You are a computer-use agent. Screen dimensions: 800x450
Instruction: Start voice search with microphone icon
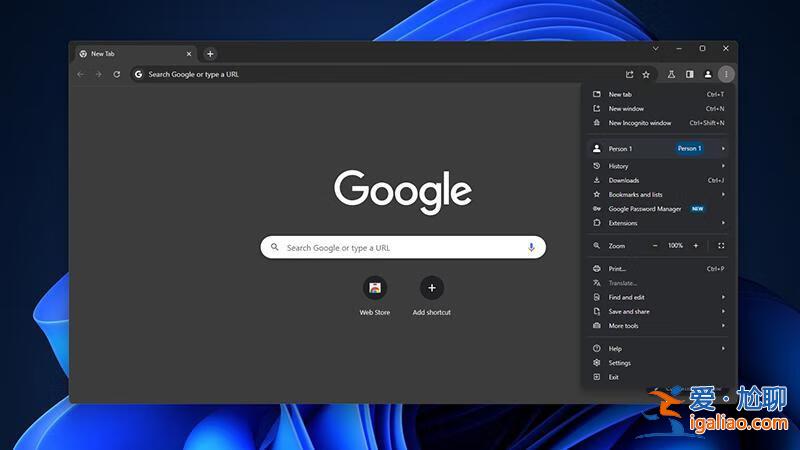(x=531, y=247)
